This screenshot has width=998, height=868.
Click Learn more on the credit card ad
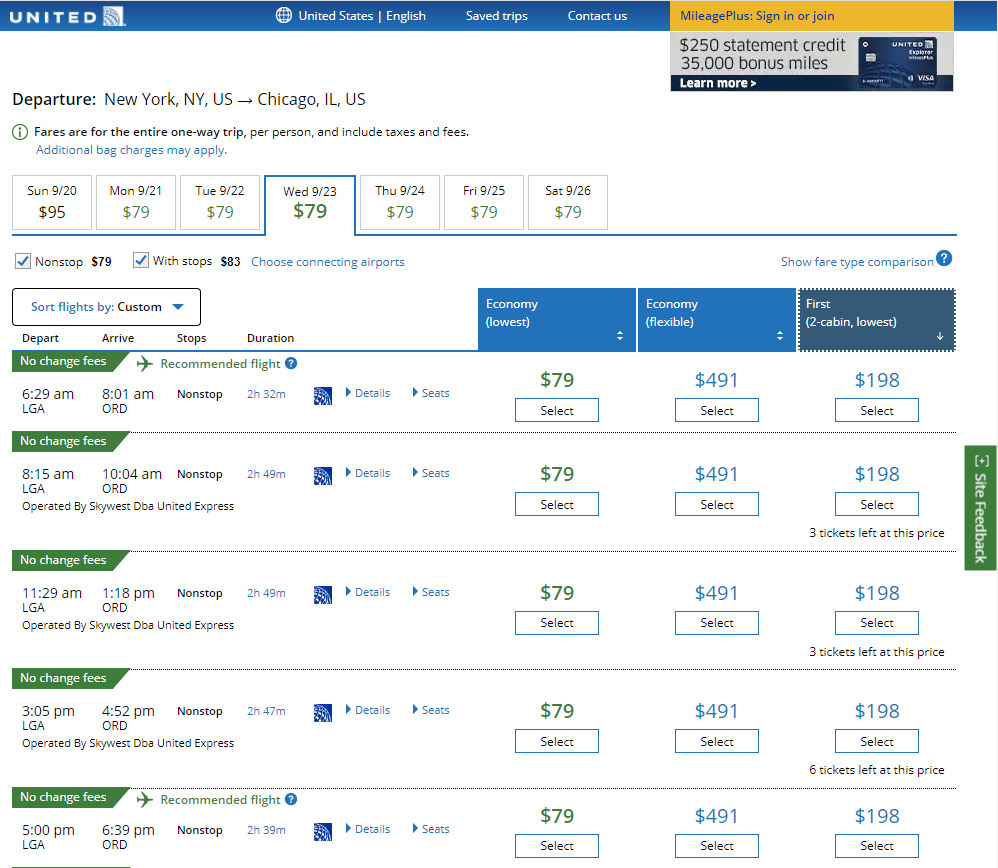(717, 83)
